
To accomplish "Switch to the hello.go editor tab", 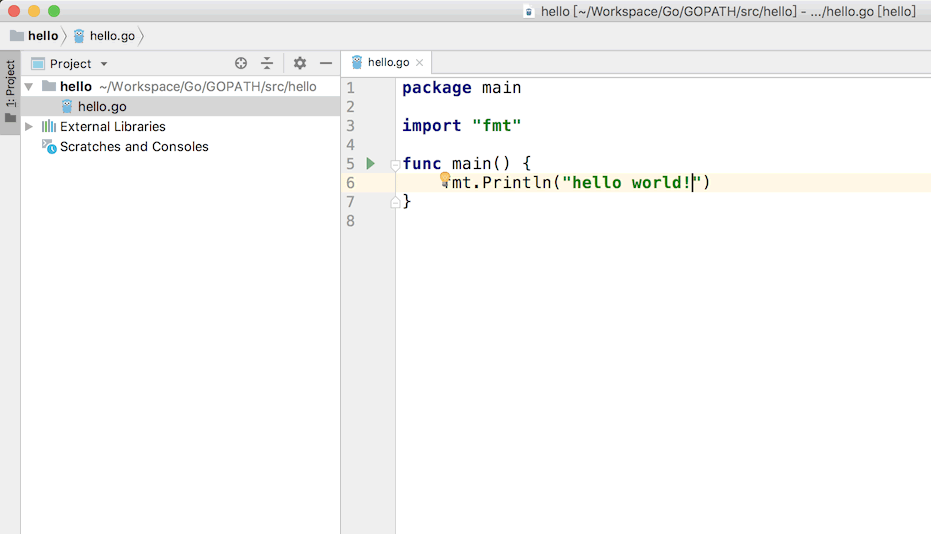I will point(388,62).
